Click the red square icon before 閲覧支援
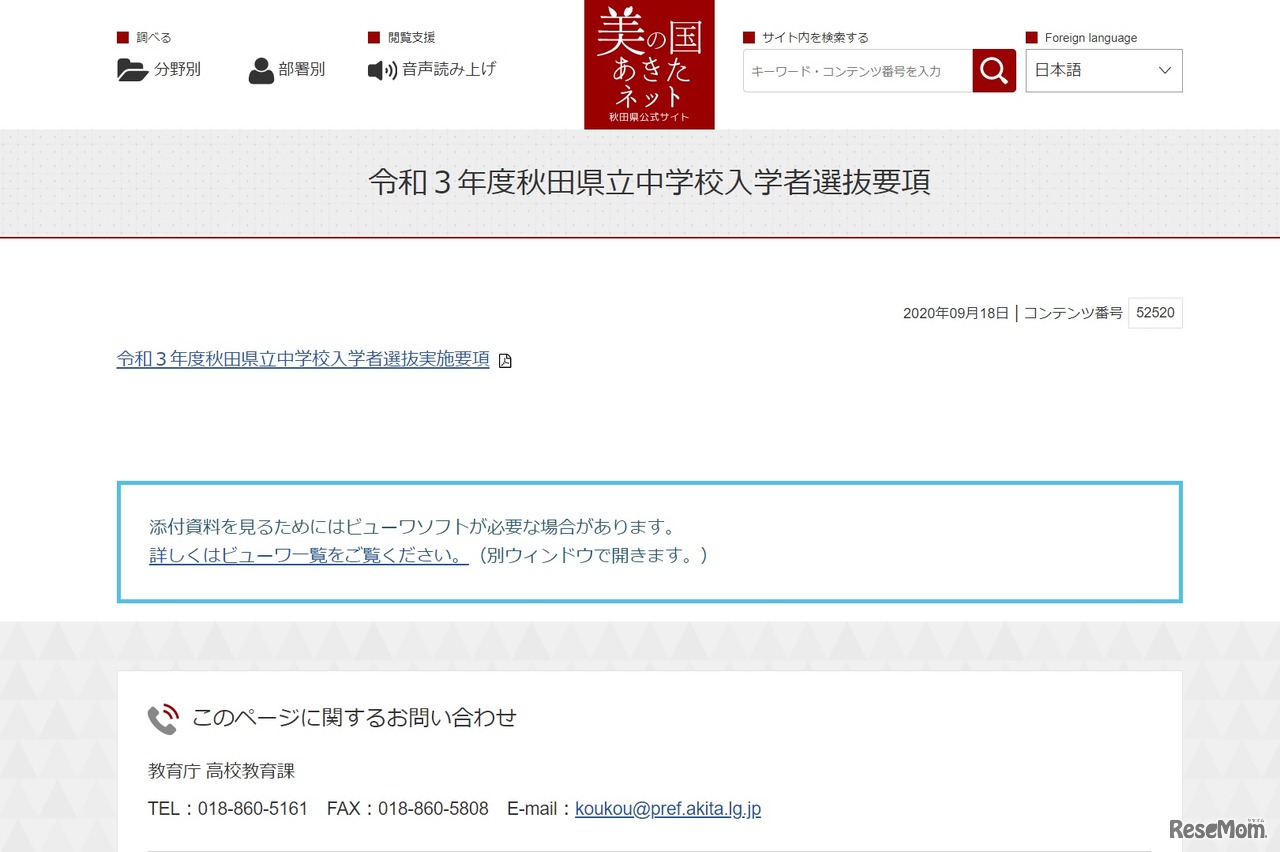The height and width of the screenshot is (852, 1280). (x=372, y=36)
